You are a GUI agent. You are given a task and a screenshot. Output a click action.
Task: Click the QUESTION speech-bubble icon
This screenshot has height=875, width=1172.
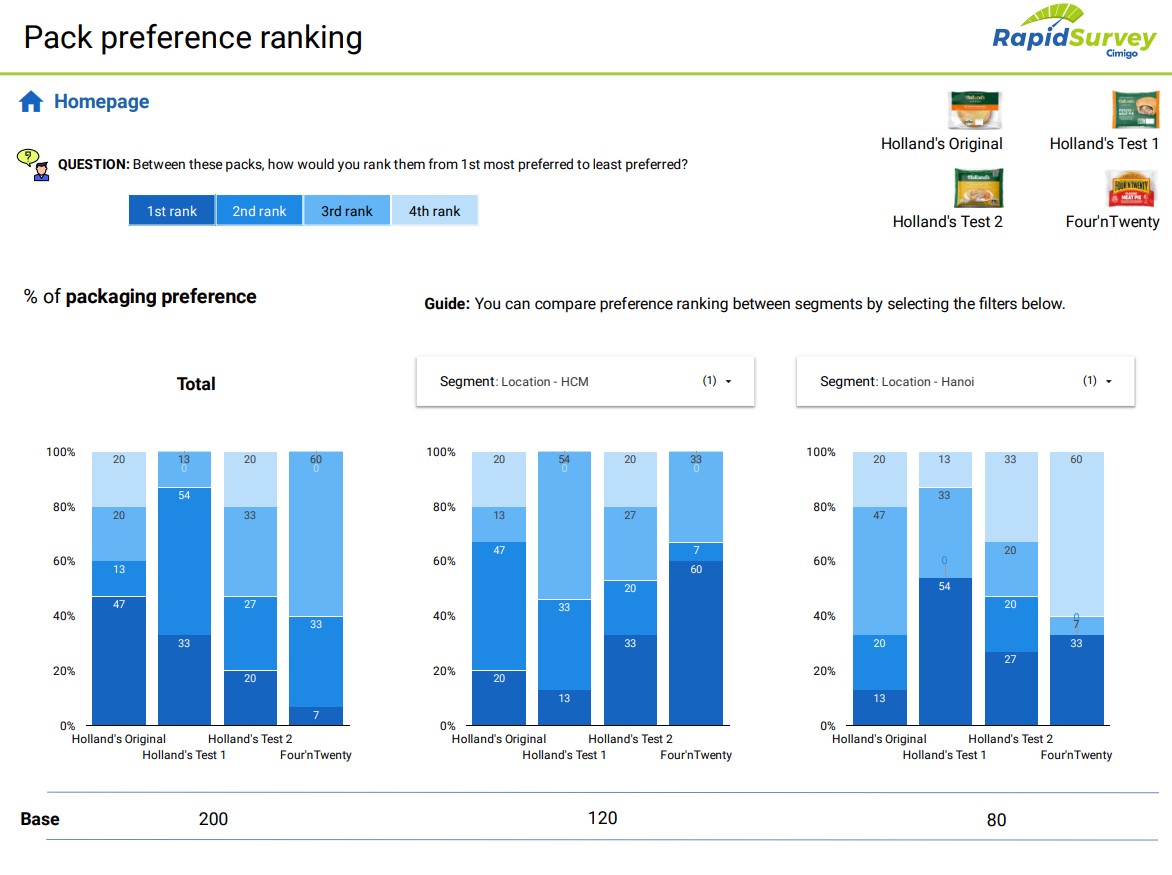coord(26,158)
